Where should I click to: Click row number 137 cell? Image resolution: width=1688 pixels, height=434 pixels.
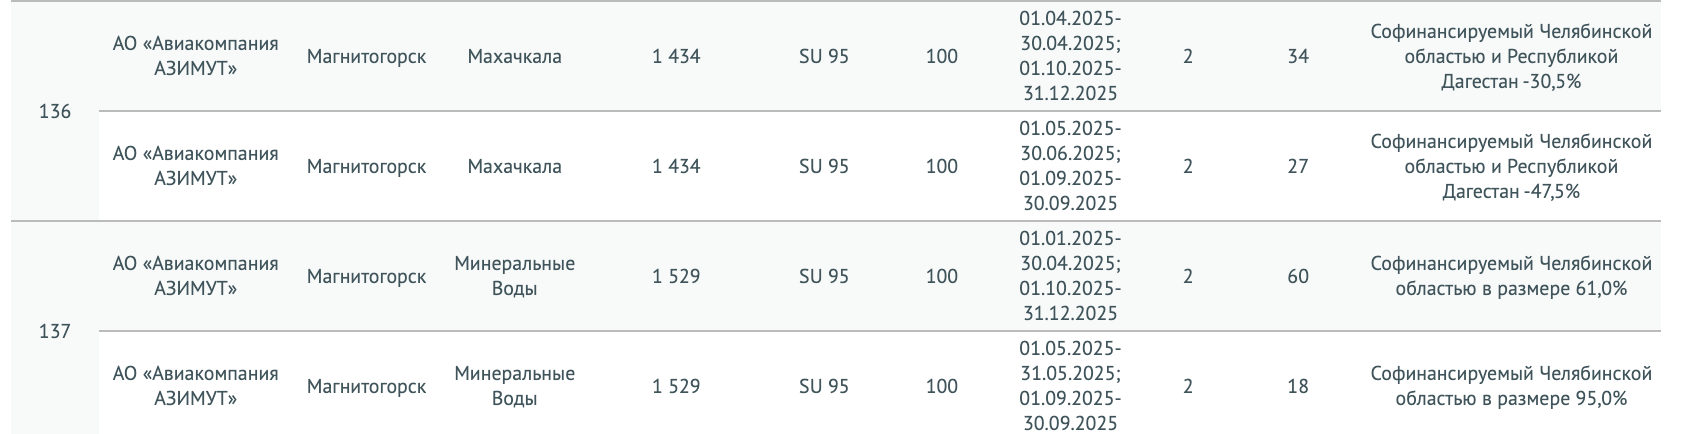tap(55, 331)
